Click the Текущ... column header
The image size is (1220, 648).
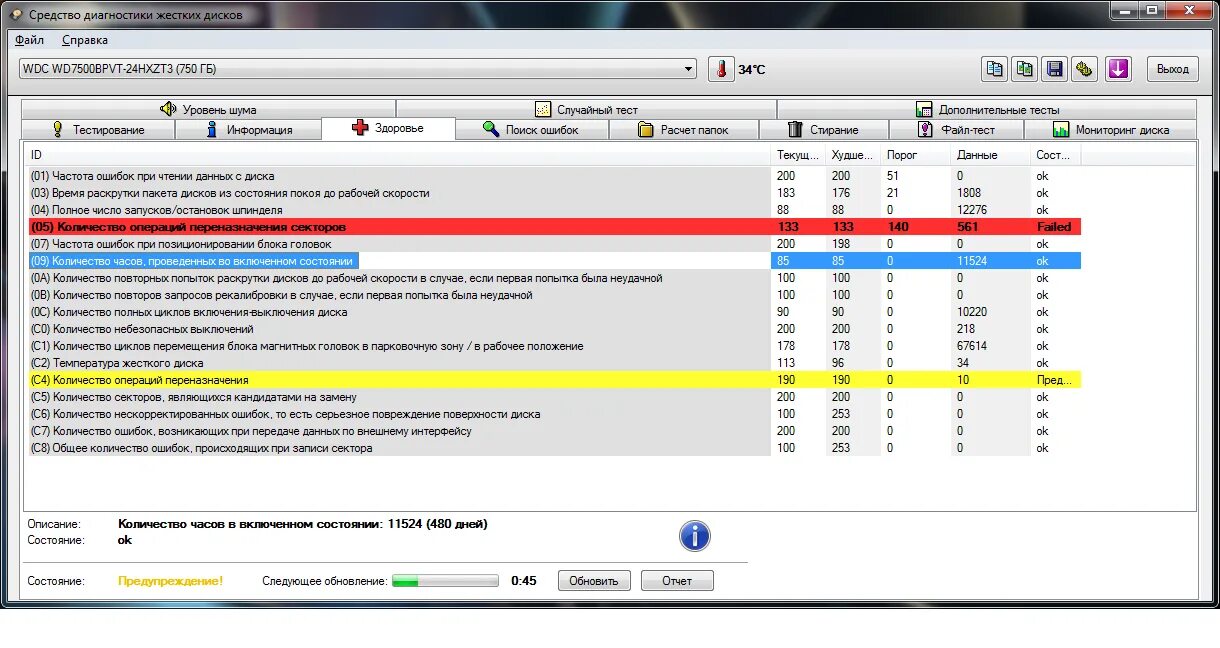click(x=799, y=155)
